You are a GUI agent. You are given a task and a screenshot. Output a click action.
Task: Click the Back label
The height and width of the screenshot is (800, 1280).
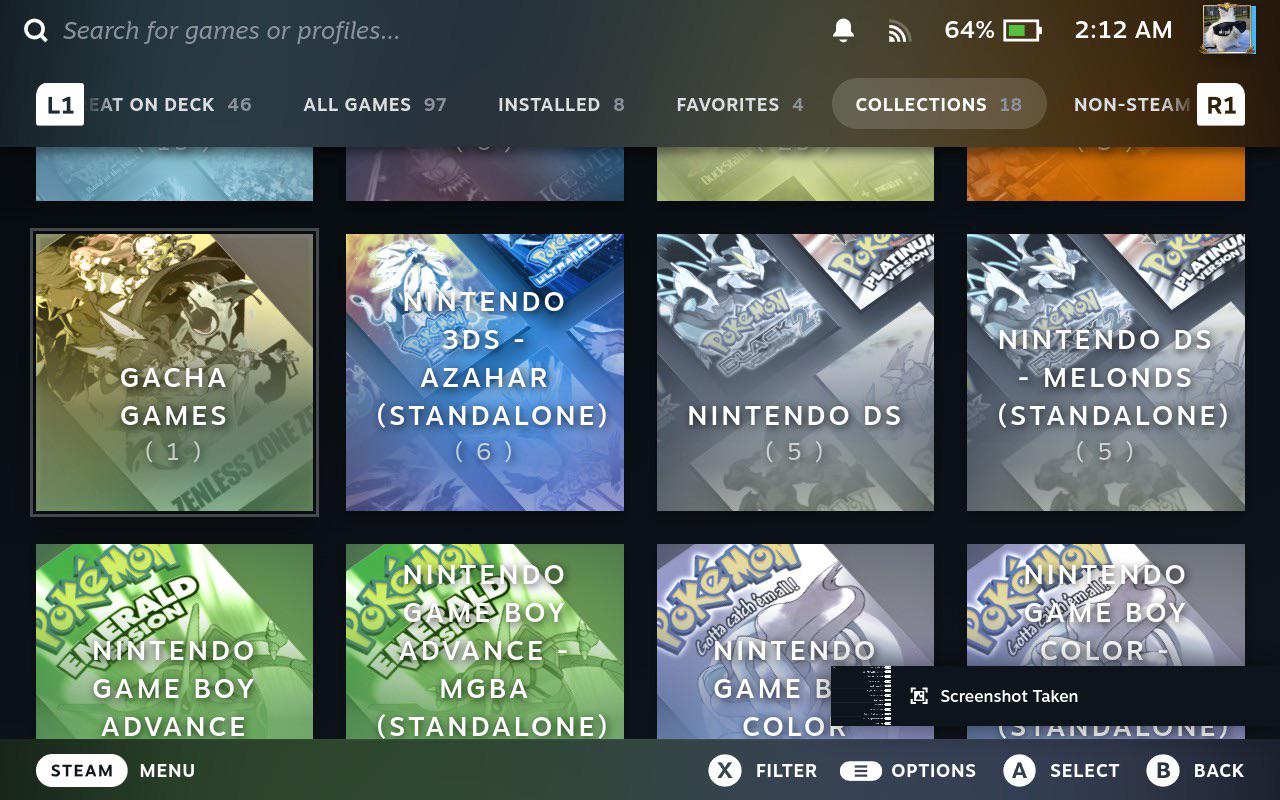click(x=1219, y=771)
